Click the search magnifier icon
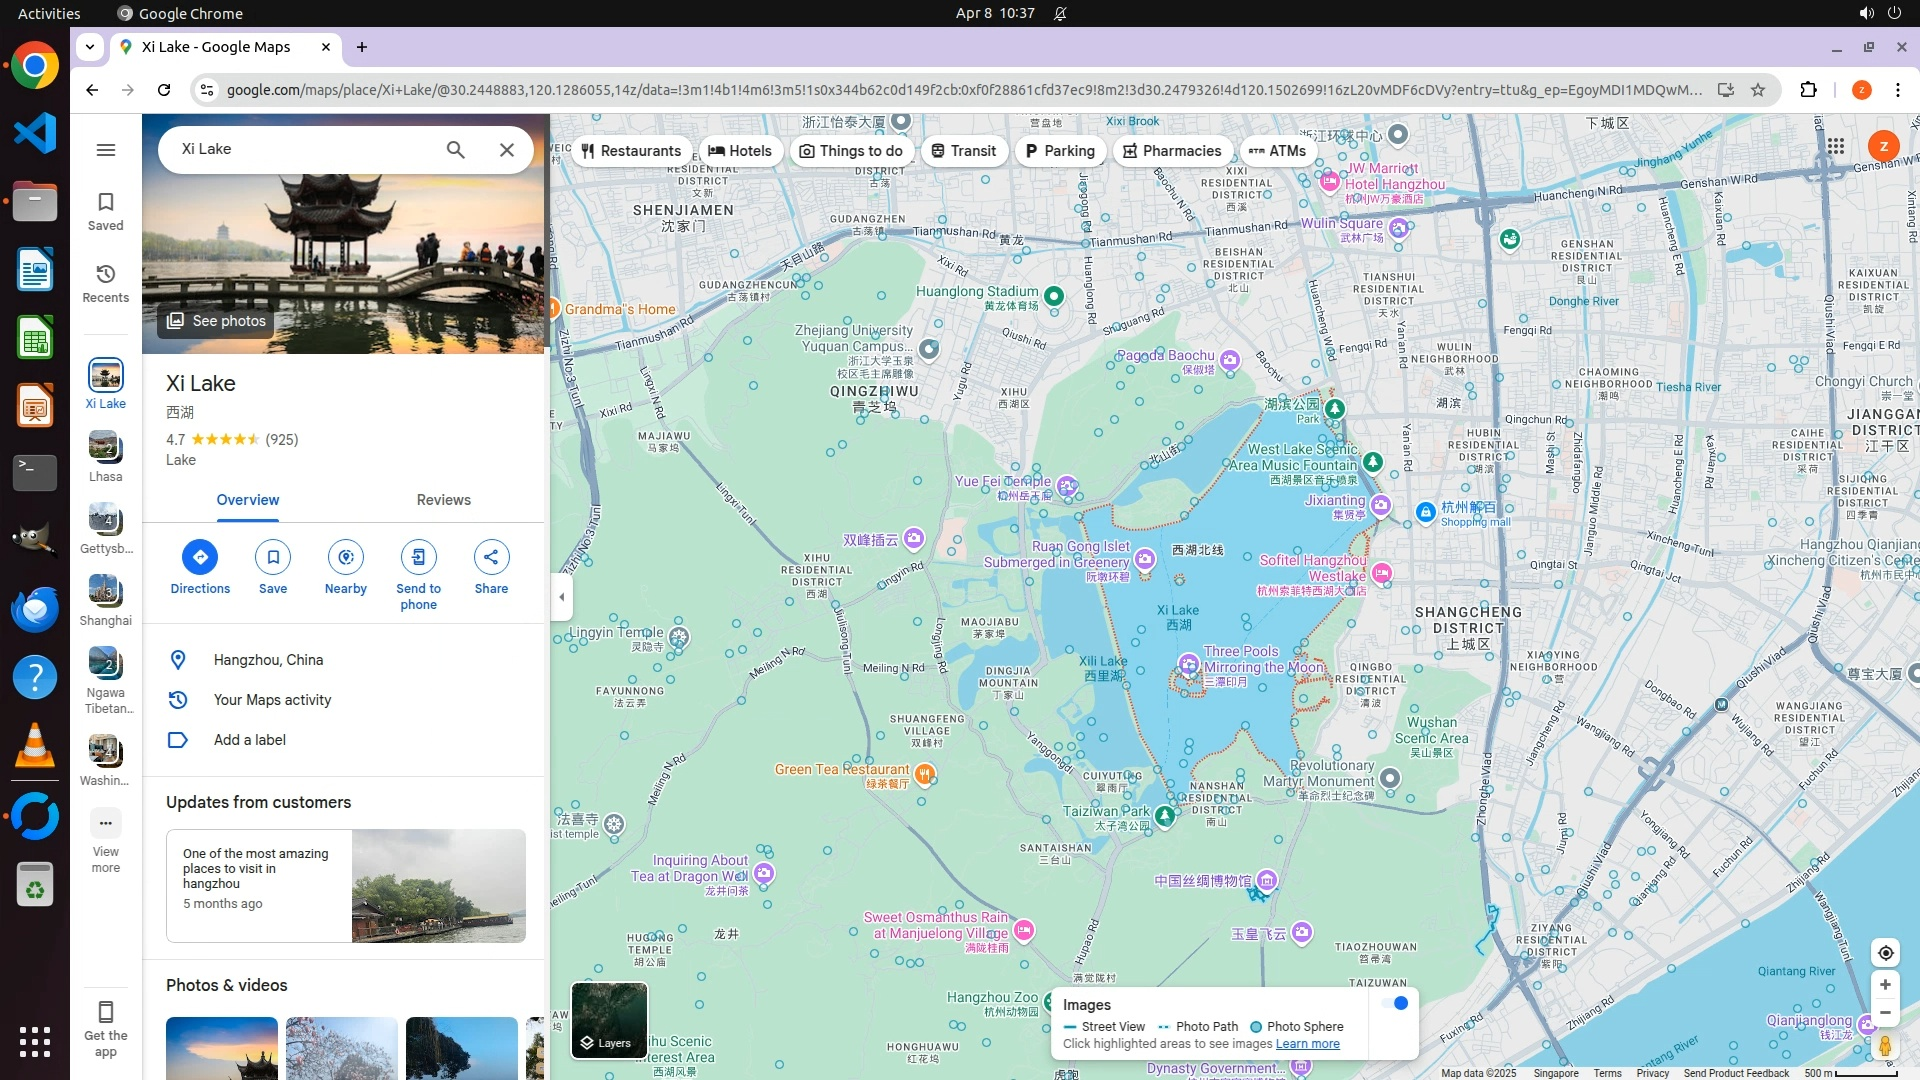Viewport: 1920px width, 1080px height. [455, 150]
